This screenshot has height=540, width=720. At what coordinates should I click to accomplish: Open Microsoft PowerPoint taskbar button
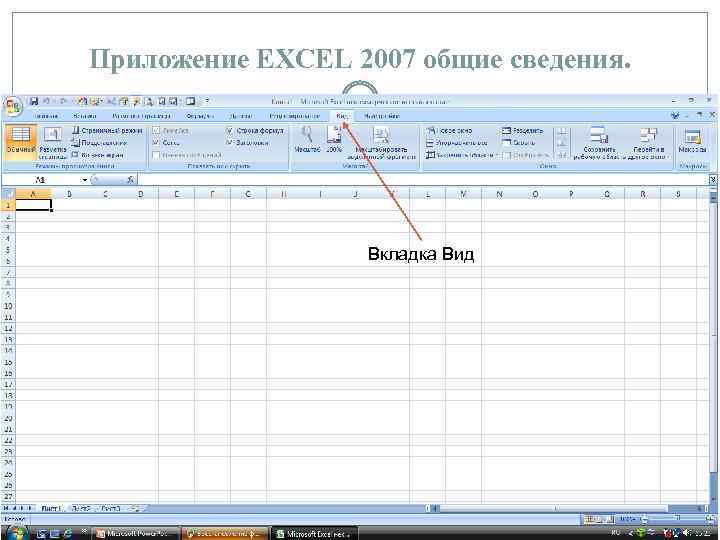point(136,534)
